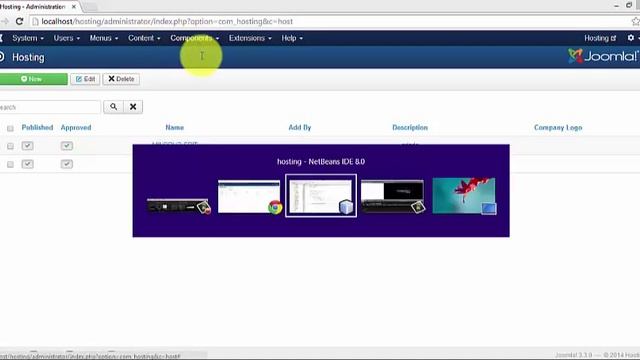The height and width of the screenshot is (360, 640).
Task: Click the Joomla! logo
Action: point(603,56)
